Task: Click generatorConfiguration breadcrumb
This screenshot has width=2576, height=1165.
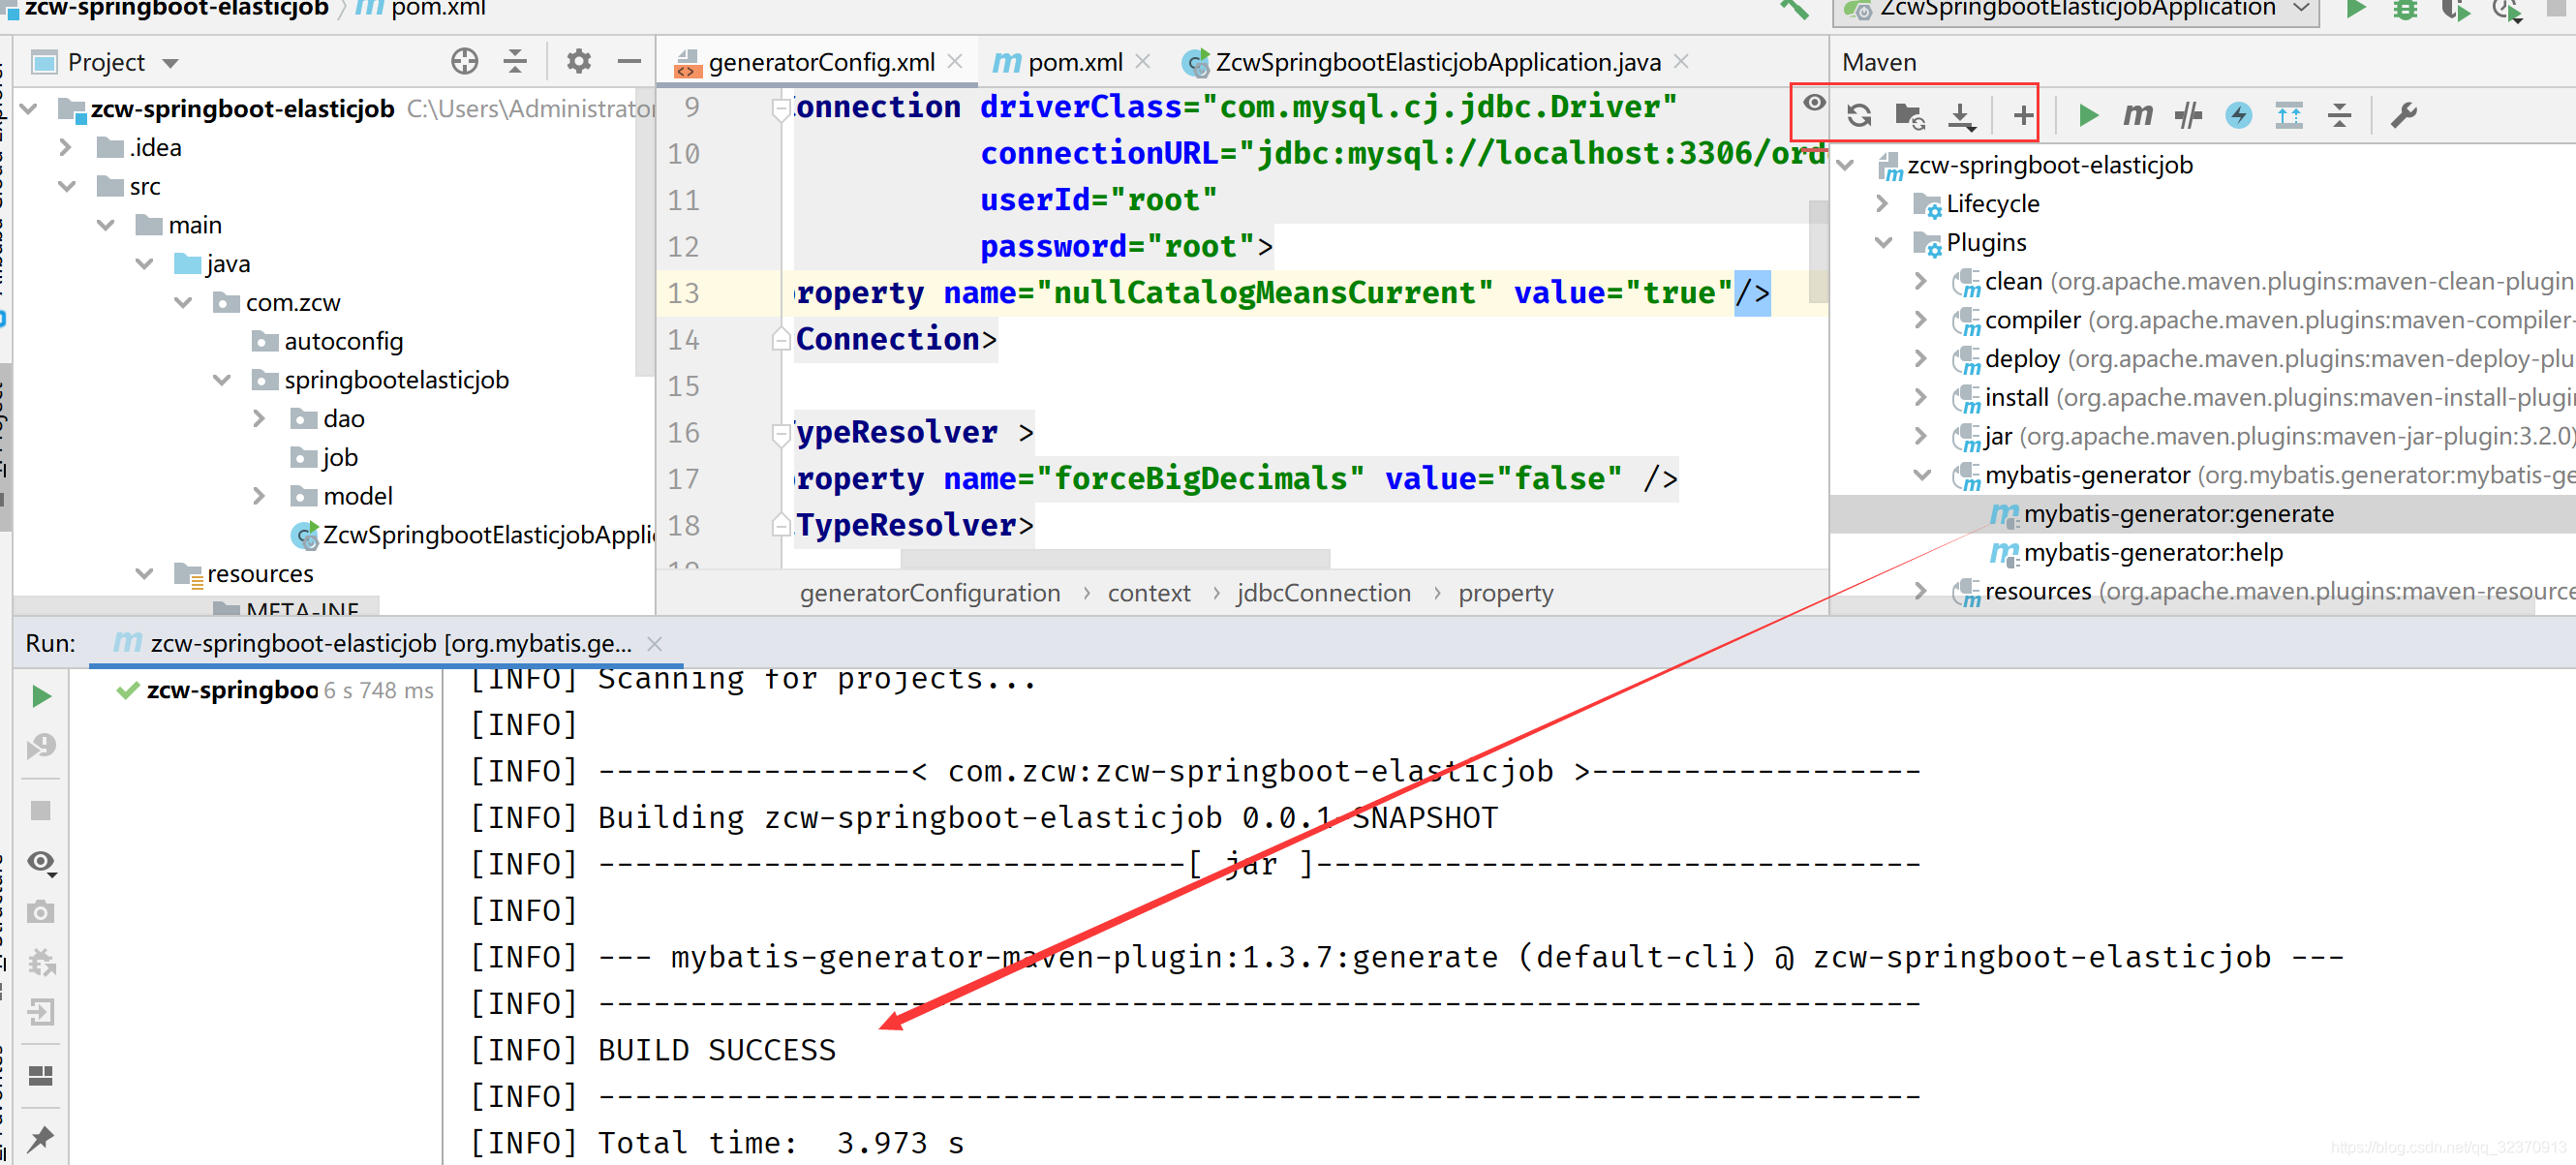Action: pos(929,593)
